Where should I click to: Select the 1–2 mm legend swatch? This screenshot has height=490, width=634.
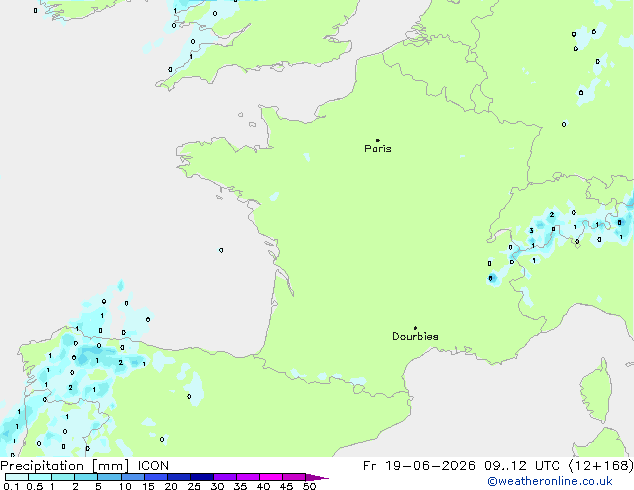pyautogui.click(x=63, y=477)
